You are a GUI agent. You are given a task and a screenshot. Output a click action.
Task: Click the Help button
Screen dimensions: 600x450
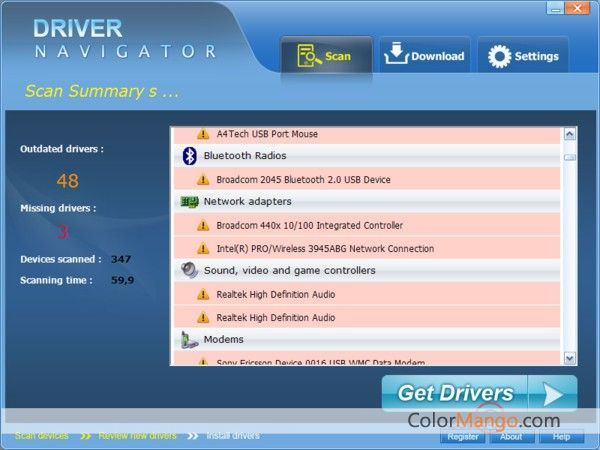(x=560, y=437)
